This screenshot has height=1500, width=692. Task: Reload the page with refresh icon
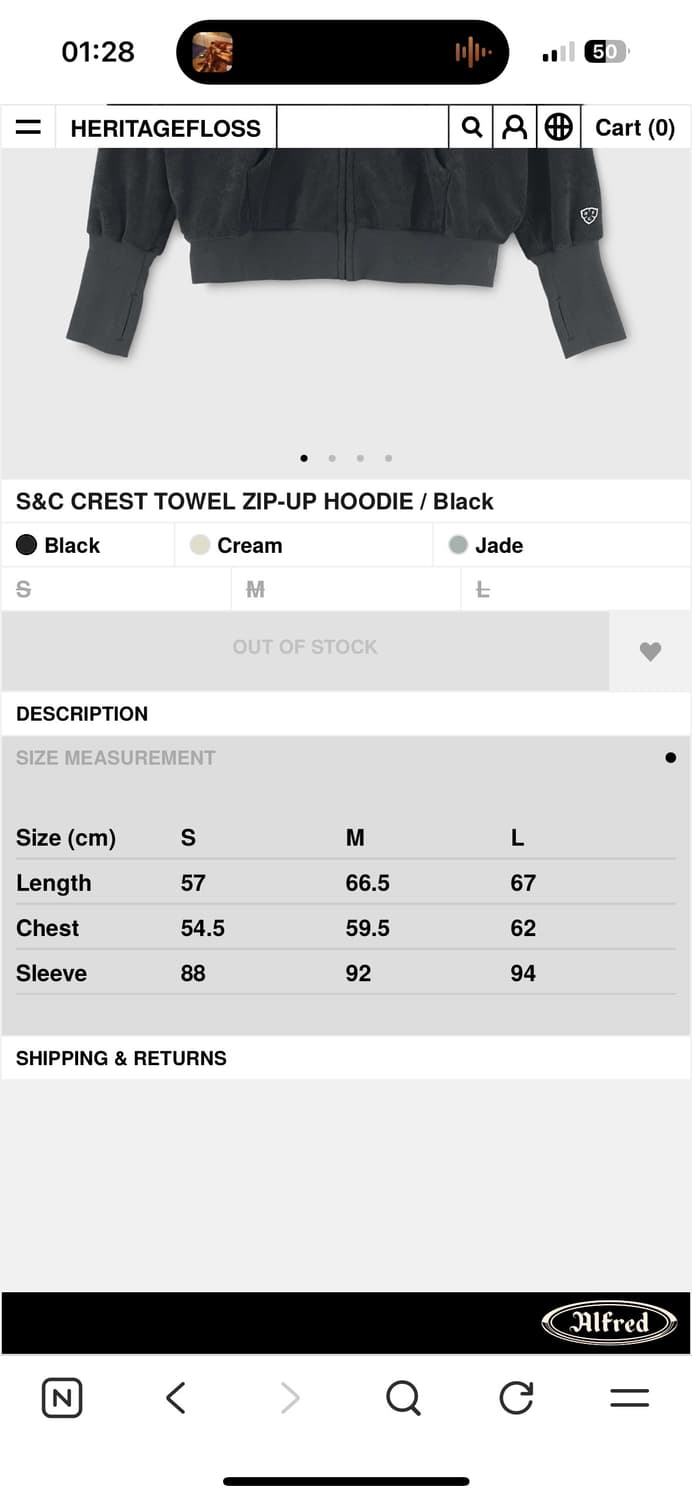click(x=516, y=1397)
